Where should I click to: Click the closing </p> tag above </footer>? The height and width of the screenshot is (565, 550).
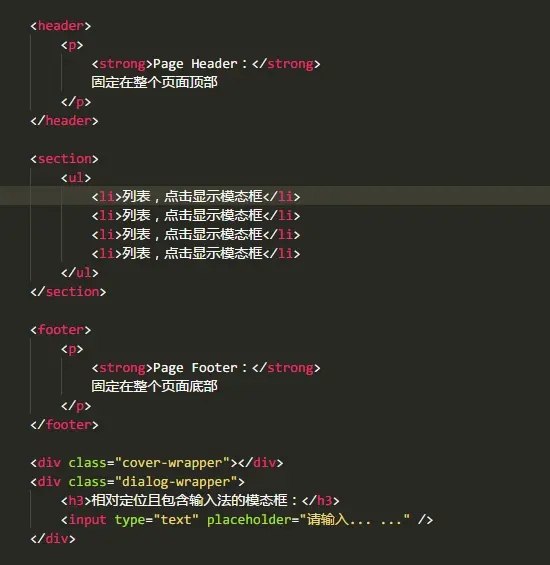pos(76,406)
